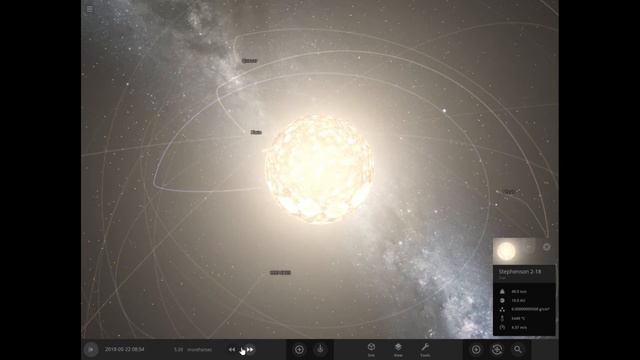
Task: Select the object label below the star
Action: (x=280, y=273)
